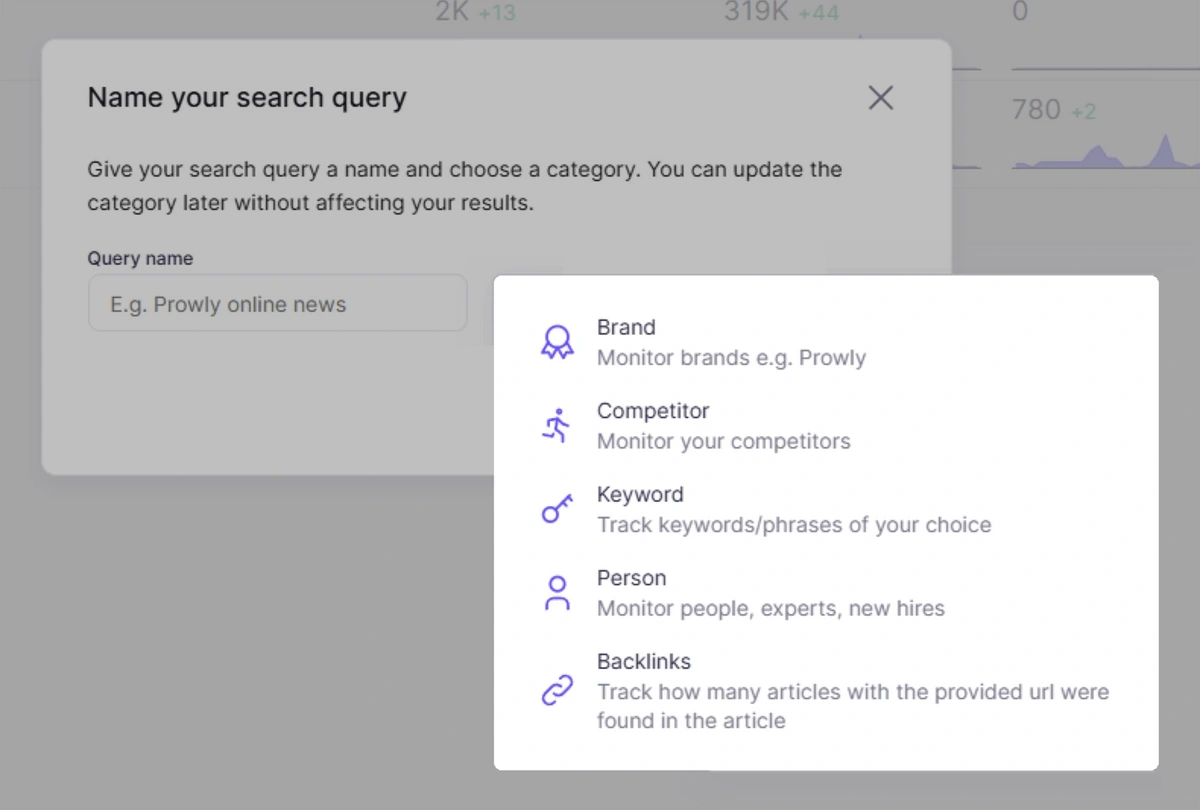Select Competitor category option
This screenshot has height=810, width=1200.
pyautogui.click(x=826, y=426)
